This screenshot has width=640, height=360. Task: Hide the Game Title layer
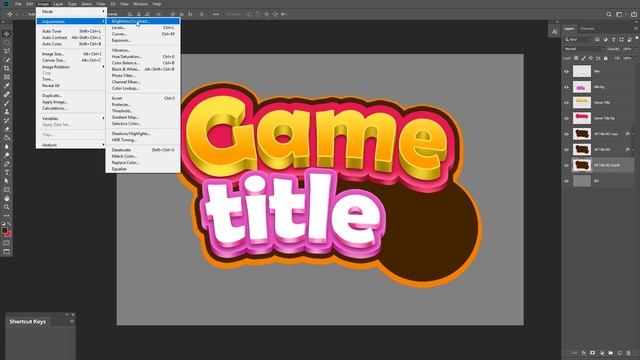[x=567, y=102]
